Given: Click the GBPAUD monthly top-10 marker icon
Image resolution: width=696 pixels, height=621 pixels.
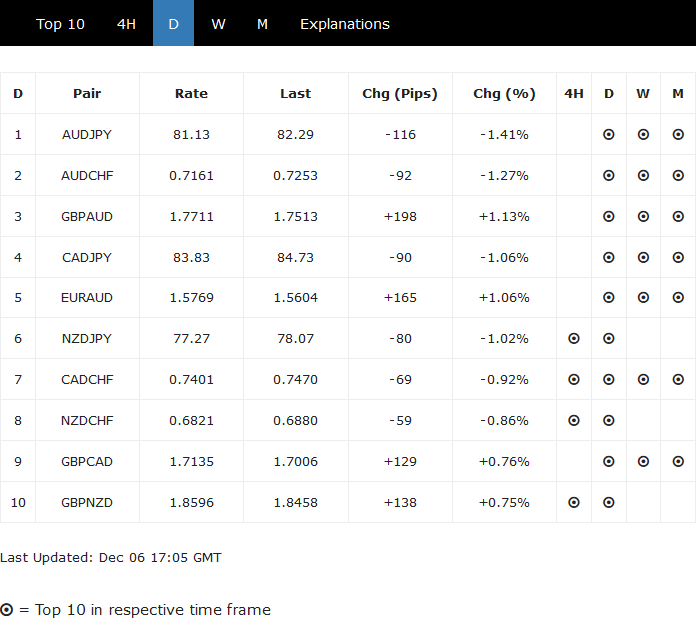Looking at the screenshot, I should coord(678,216).
